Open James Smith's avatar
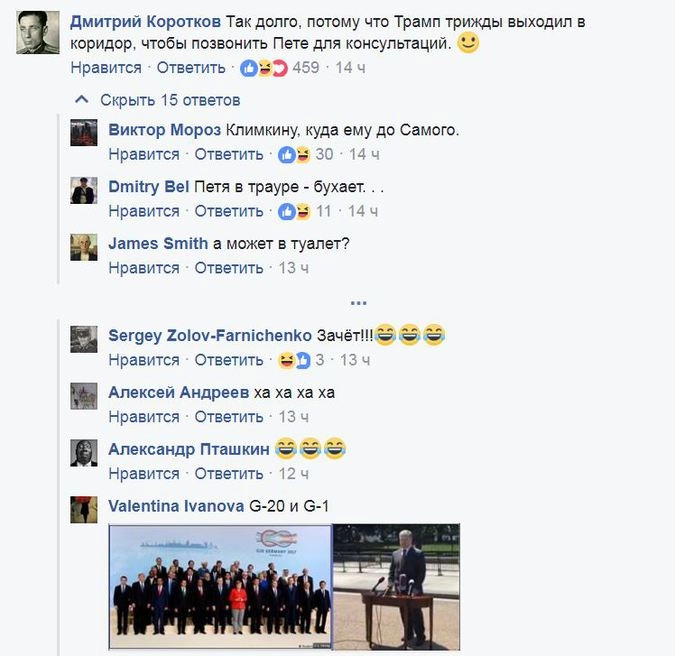Image resolution: width=675 pixels, height=656 pixels. coord(84,247)
